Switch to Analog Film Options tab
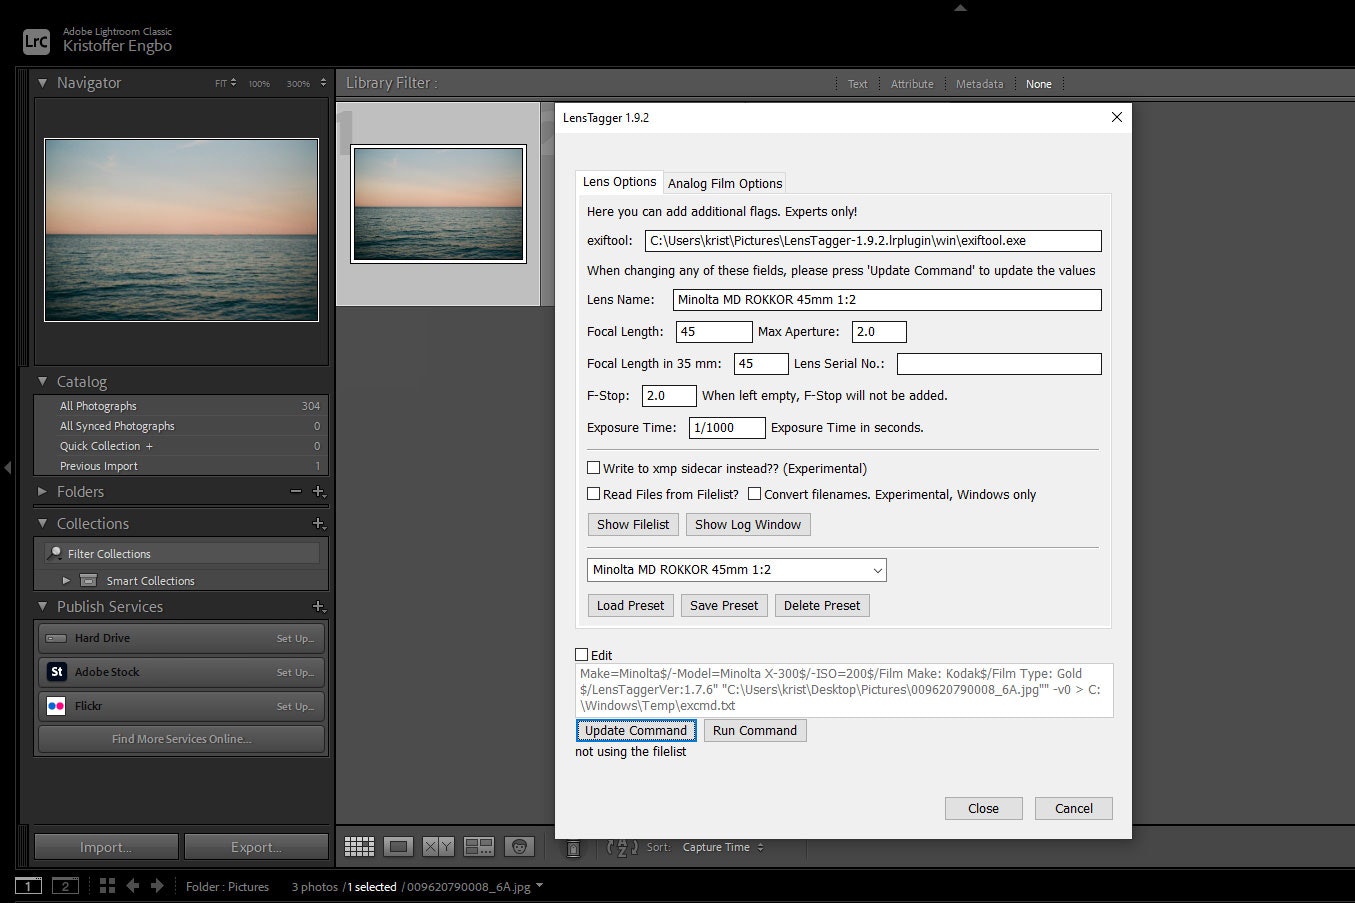Image resolution: width=1355 pixels, height=903 pixels. (x=725, y=183)
